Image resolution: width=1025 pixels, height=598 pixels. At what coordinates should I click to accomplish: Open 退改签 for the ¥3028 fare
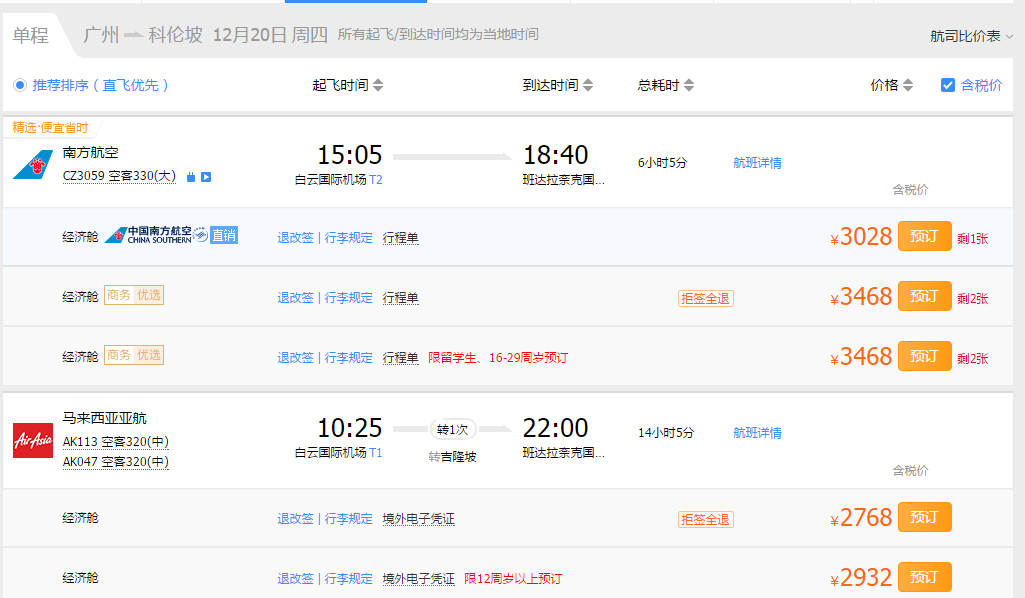coord(295,238)
